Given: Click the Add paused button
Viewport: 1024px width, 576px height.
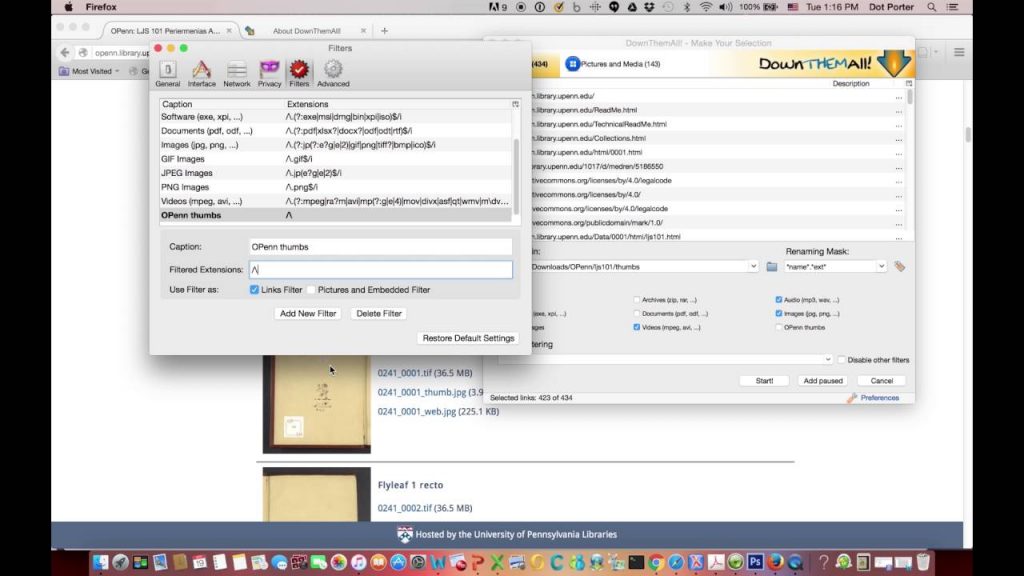Looking at the screenshot, I should pyautogui.click(x=823, y=381).
